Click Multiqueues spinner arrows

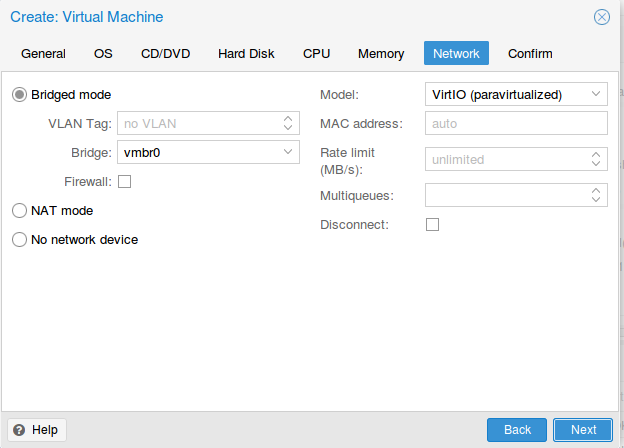tap(596, 195)
